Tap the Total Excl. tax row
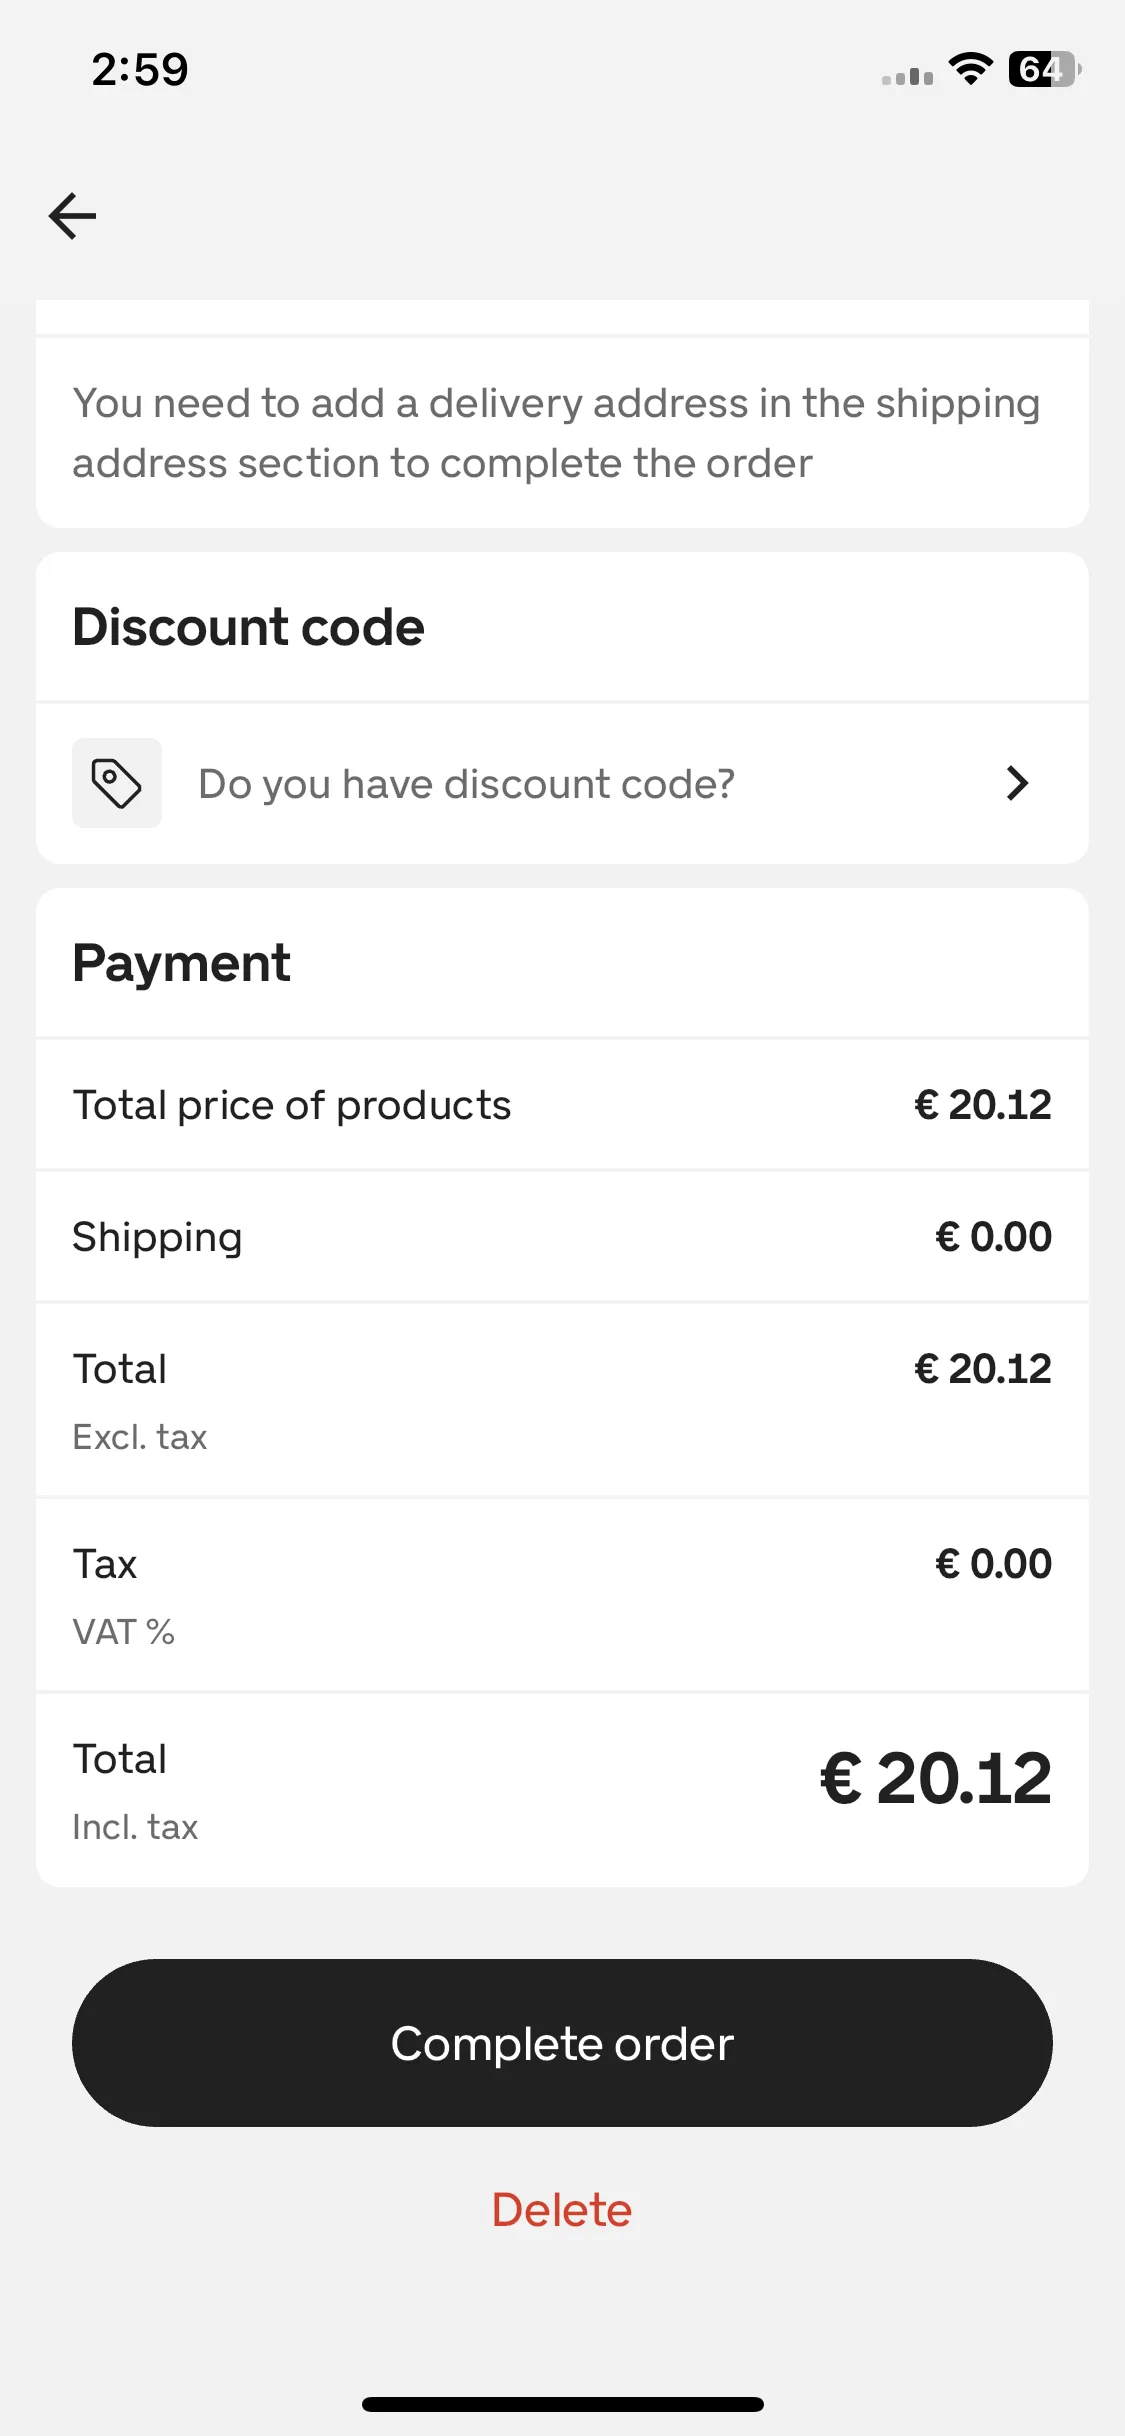This screenshot has width=1125, height=2436. pos(562,1400)
